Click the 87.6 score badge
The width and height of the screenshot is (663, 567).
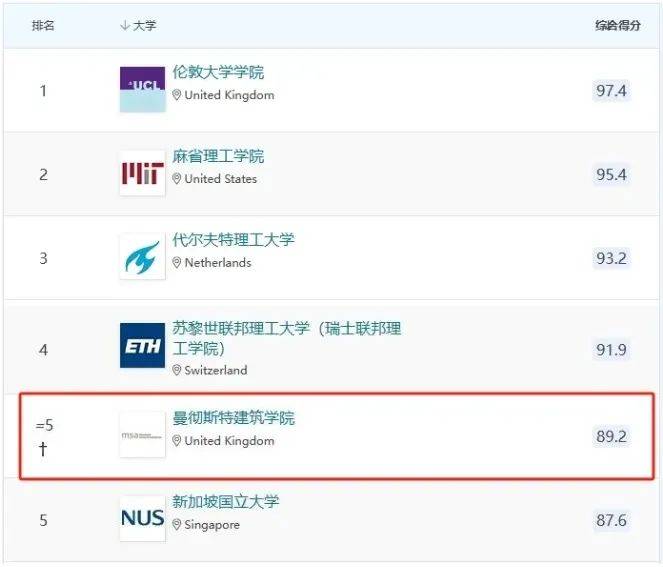click(x=611, y=520)
